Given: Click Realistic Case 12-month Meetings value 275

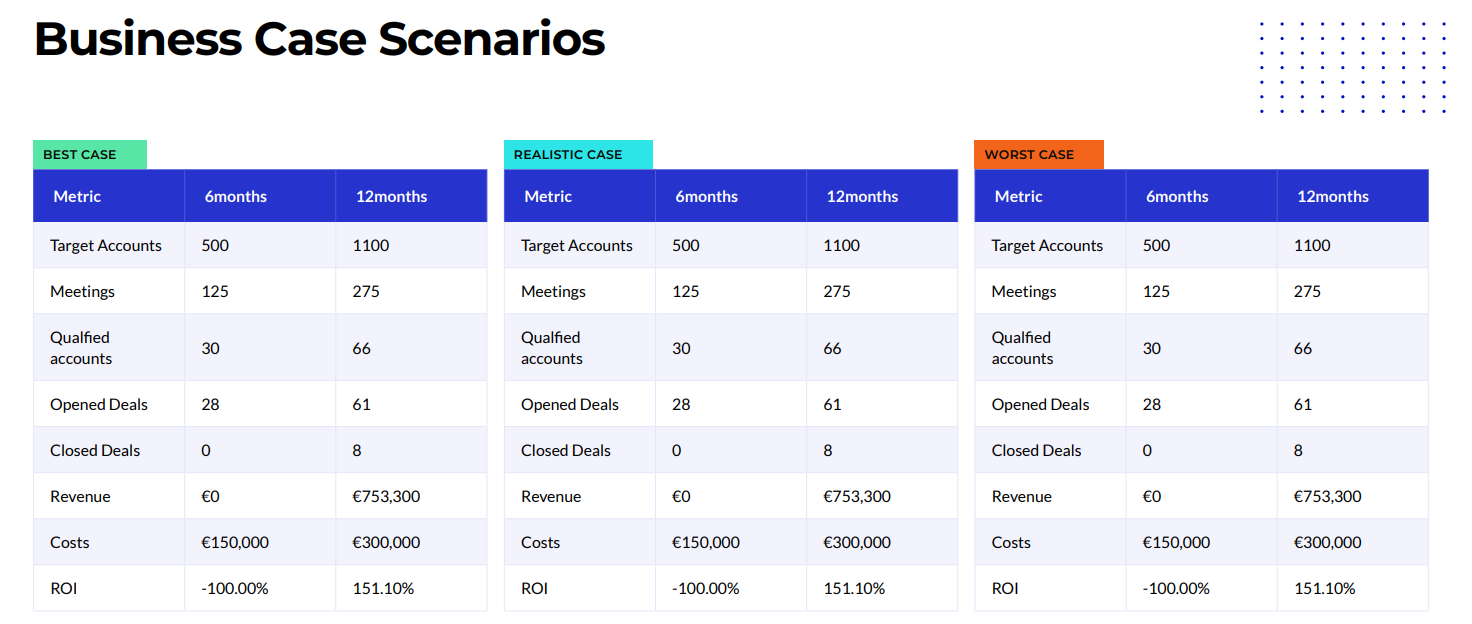Looking at the screenshot, I should [837, 291].
